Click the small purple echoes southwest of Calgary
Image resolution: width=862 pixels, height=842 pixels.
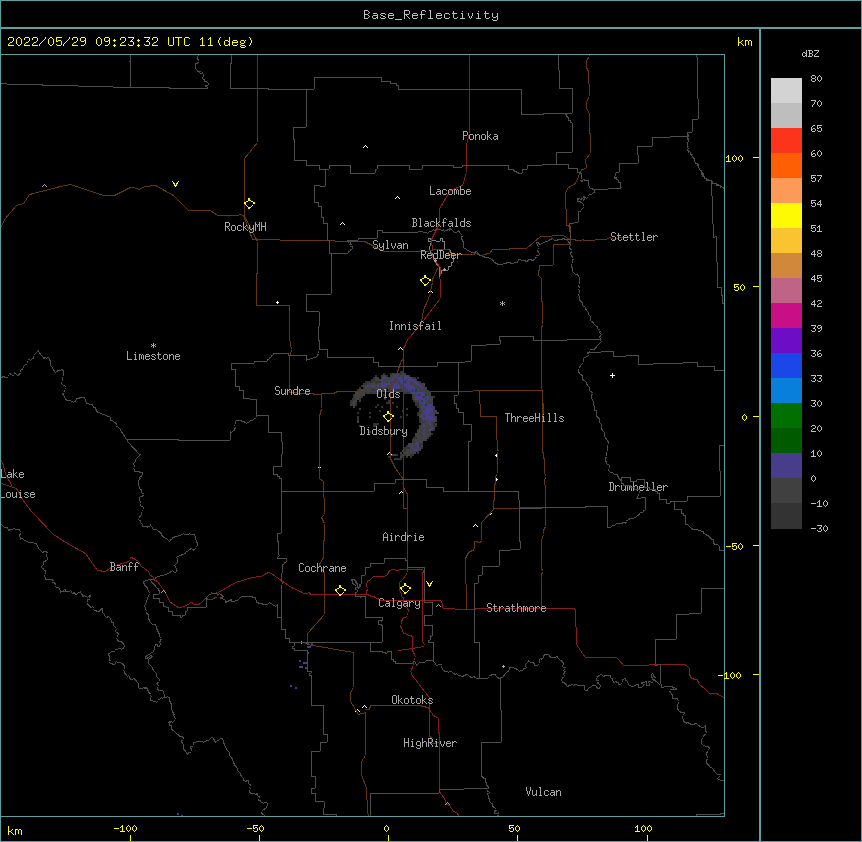[302, 665]
